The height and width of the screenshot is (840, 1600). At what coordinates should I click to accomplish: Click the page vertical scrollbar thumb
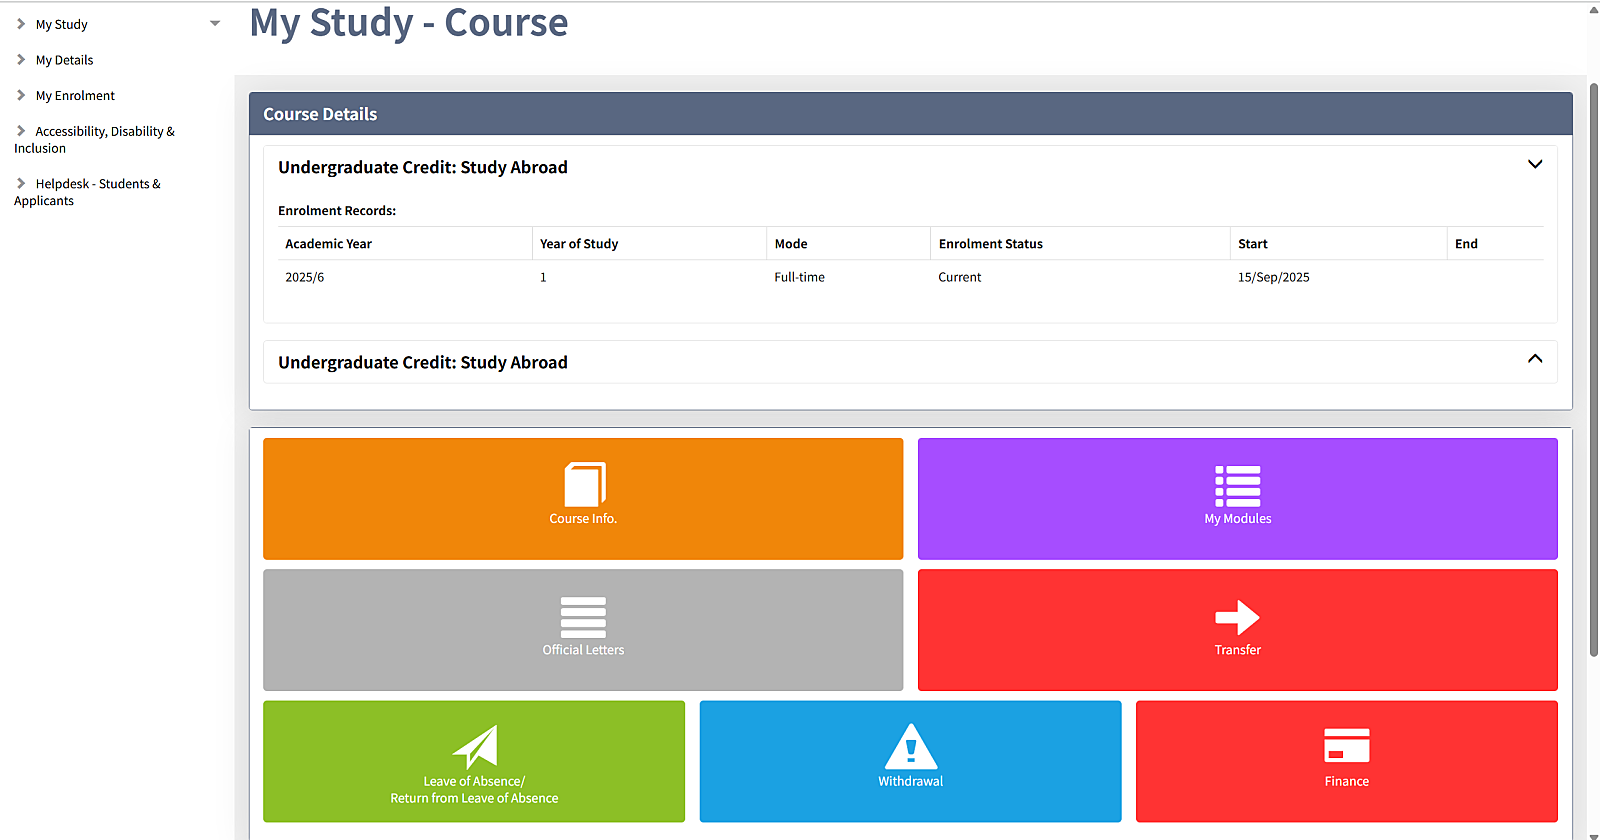tap(1593, 370)
